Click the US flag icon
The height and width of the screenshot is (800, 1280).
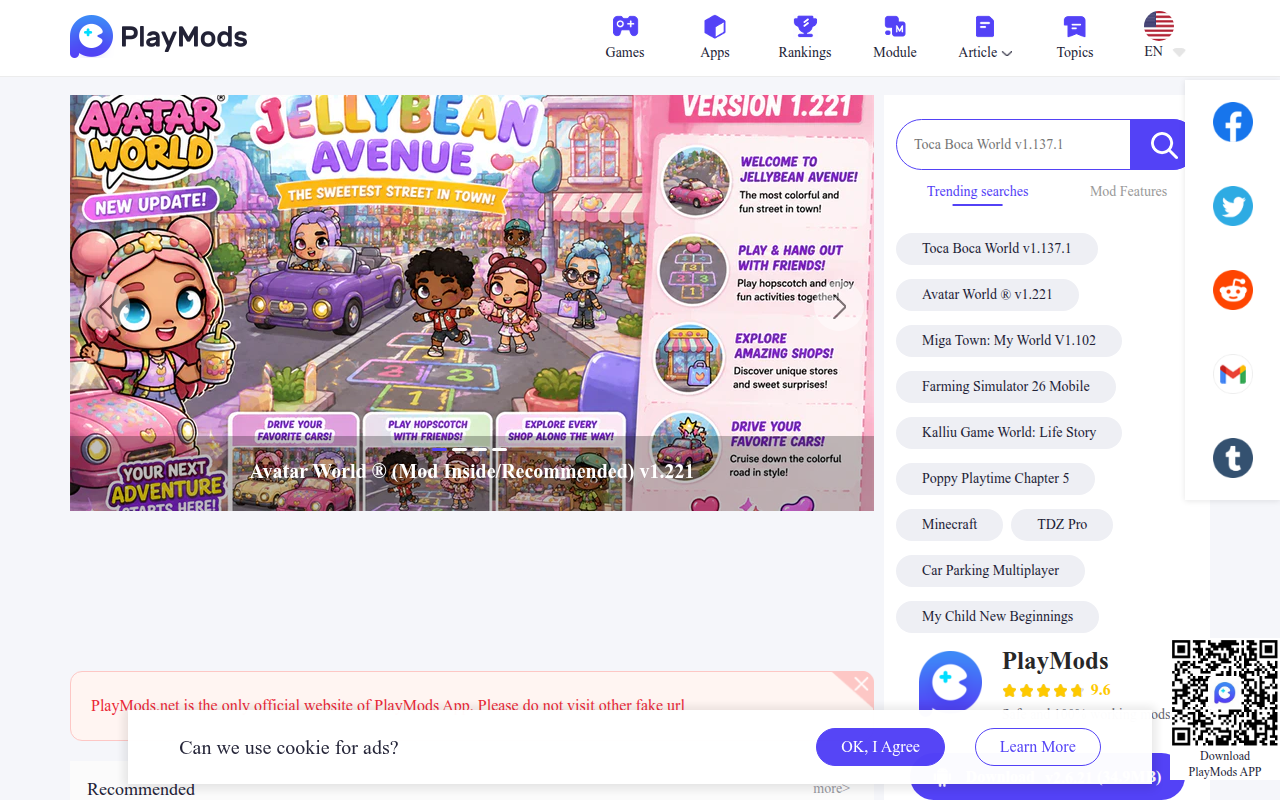coord(1159,26)
